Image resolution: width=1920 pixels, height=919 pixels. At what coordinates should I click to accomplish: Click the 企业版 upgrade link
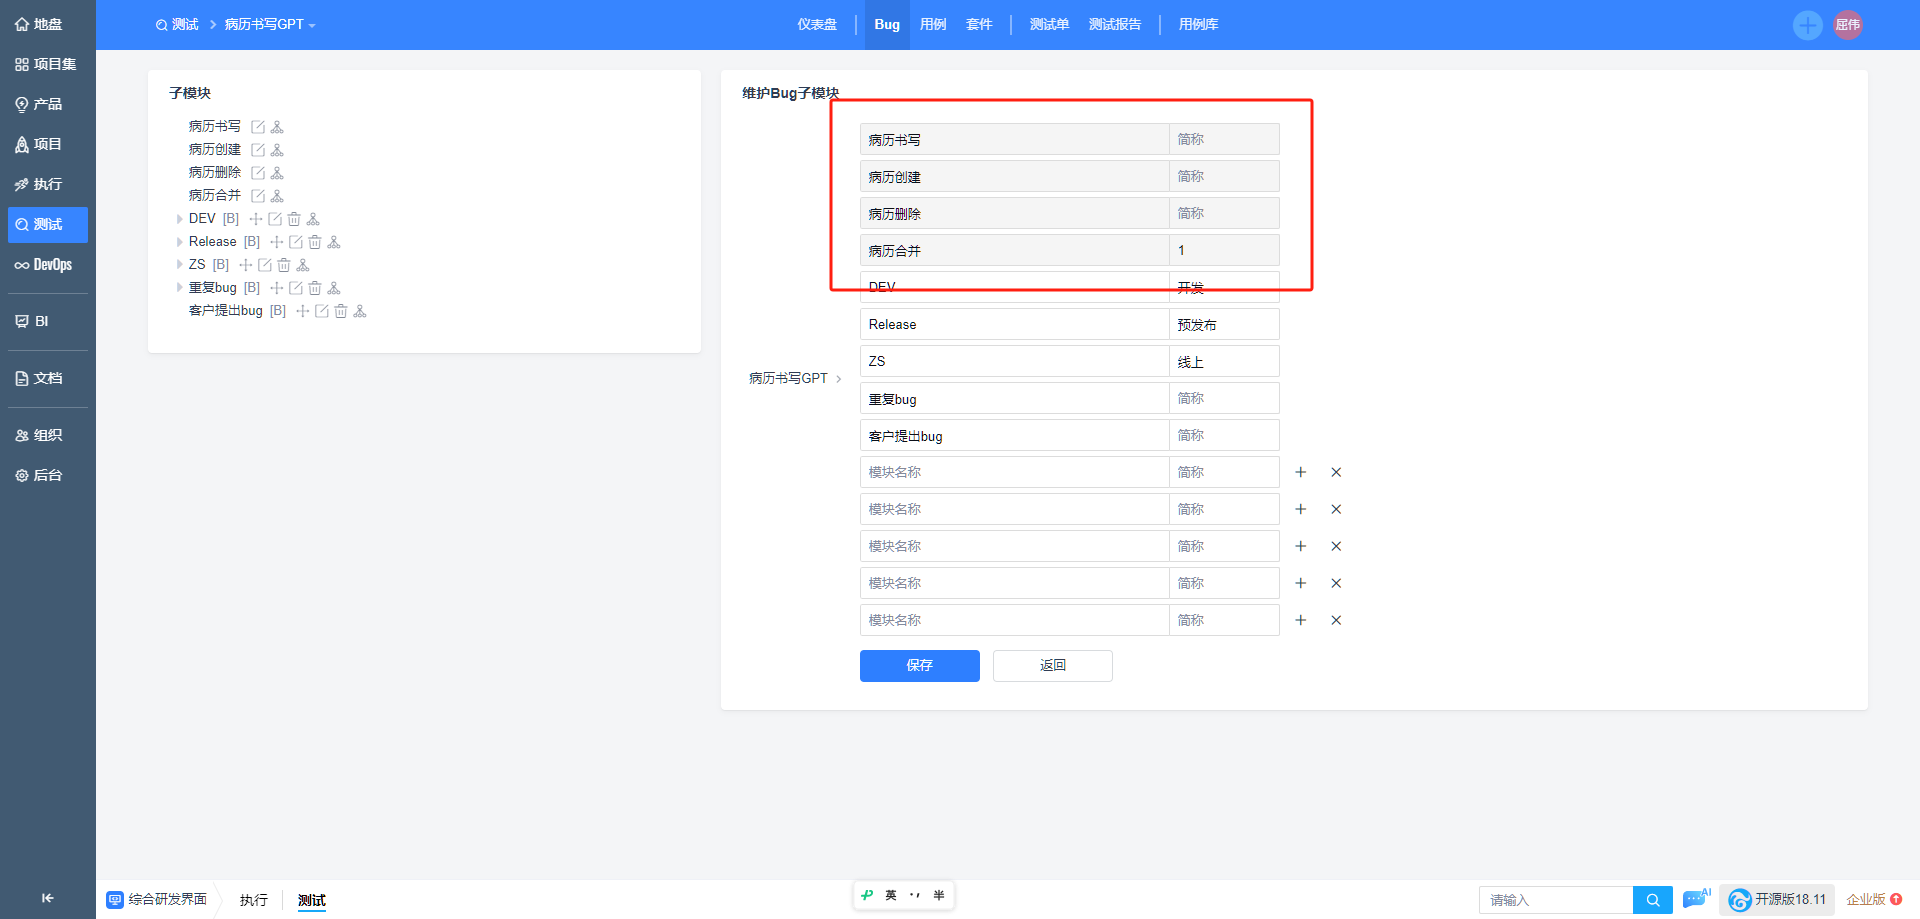[1874, 900]
